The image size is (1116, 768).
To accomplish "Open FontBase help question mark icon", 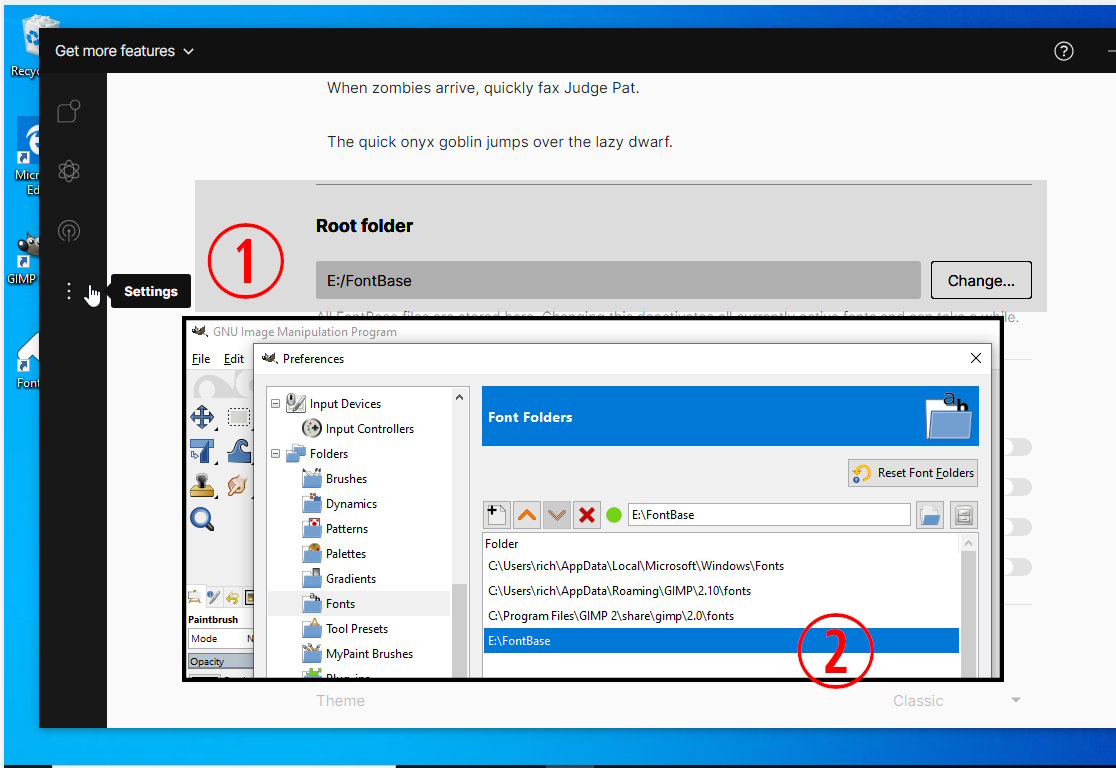I will [x=1063, y=51].
